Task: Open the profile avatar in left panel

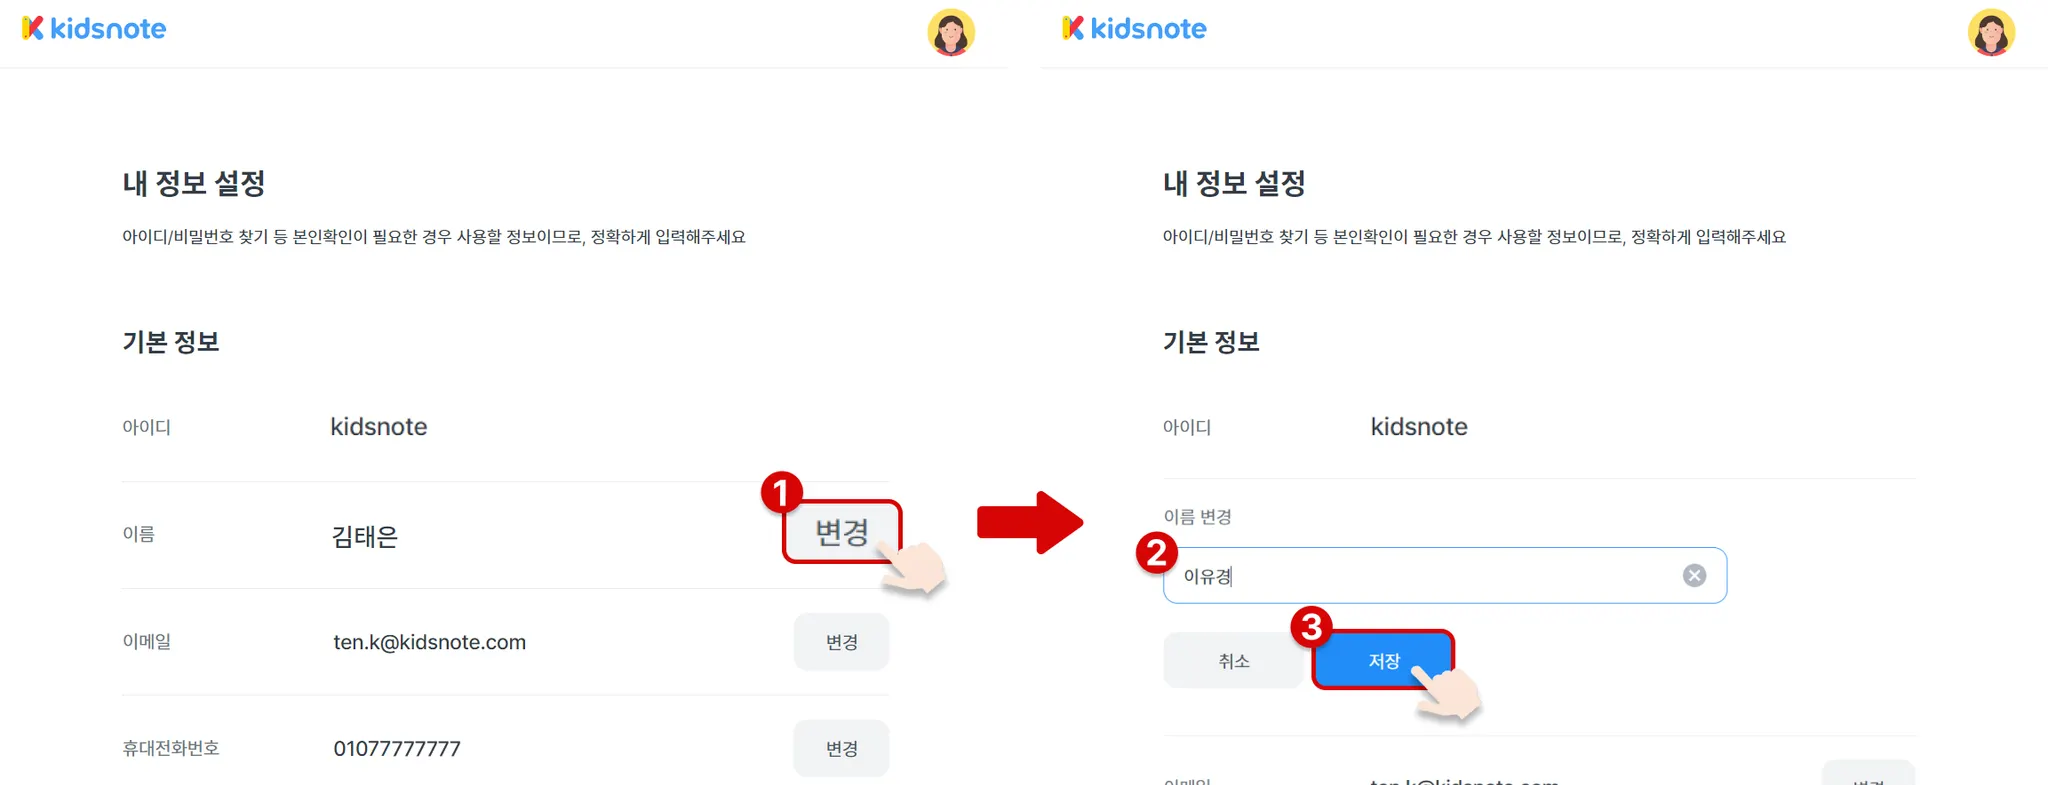Action: [x=951, y=32]
